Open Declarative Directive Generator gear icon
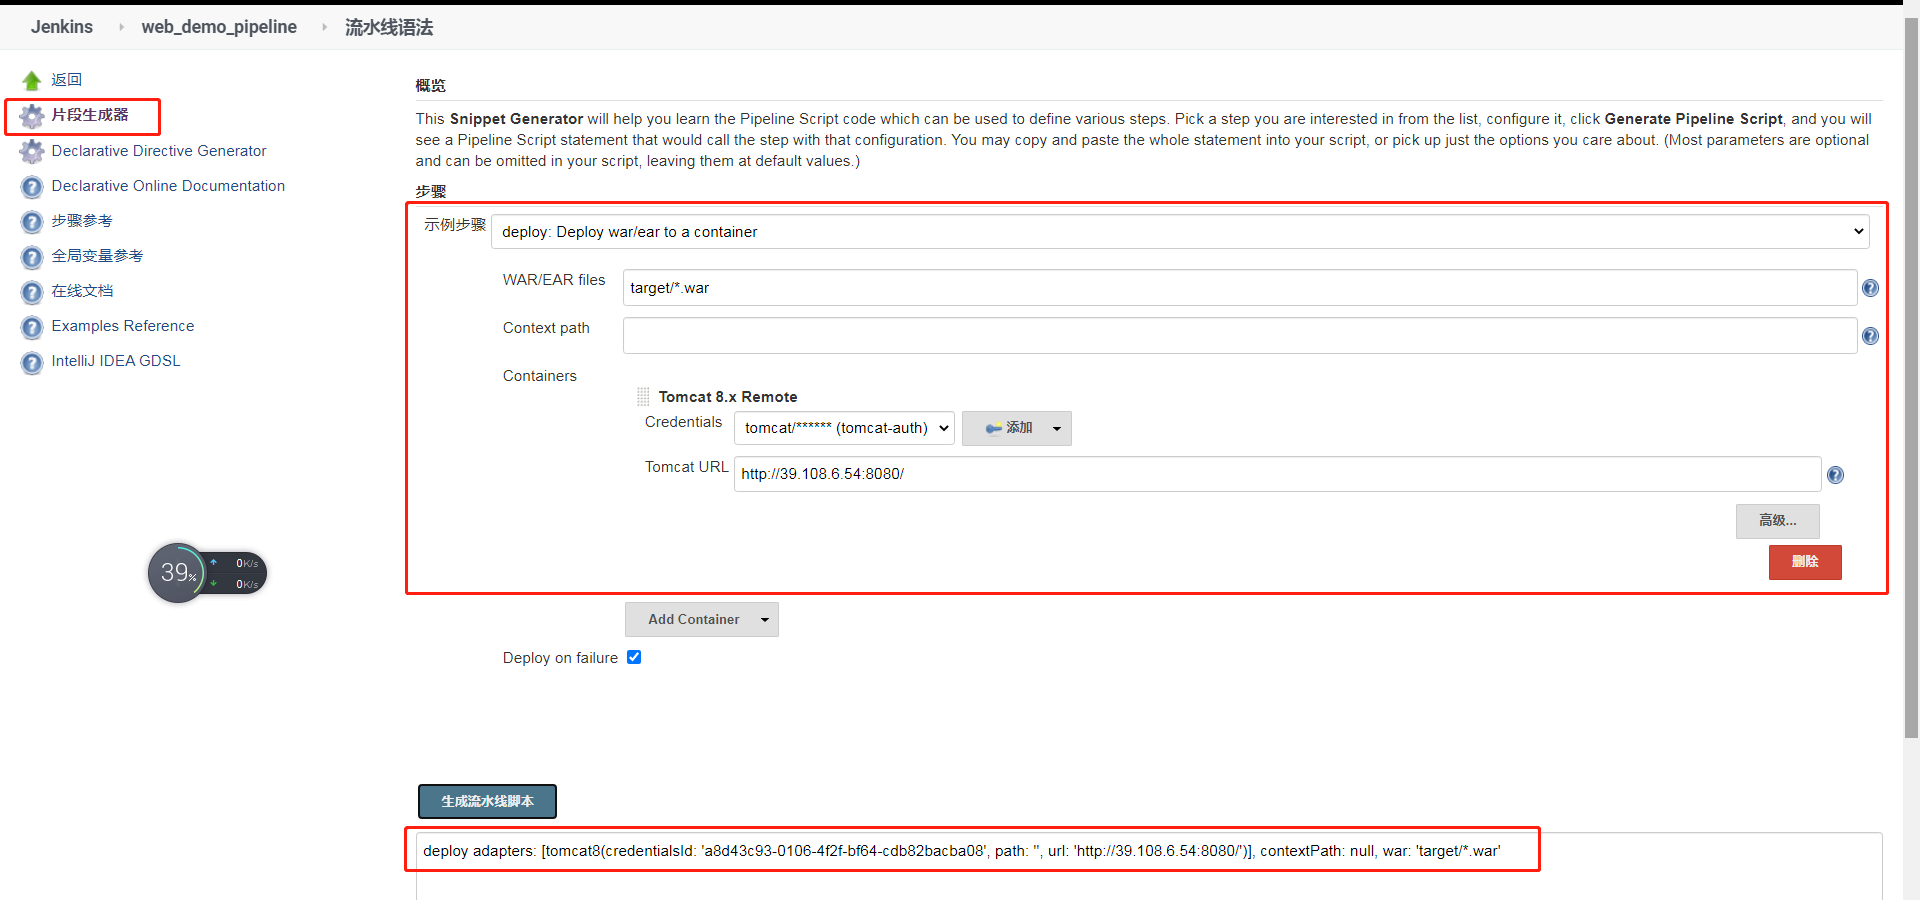The height and width of the screenshot is (900, 1920). [x=31, y=151]
